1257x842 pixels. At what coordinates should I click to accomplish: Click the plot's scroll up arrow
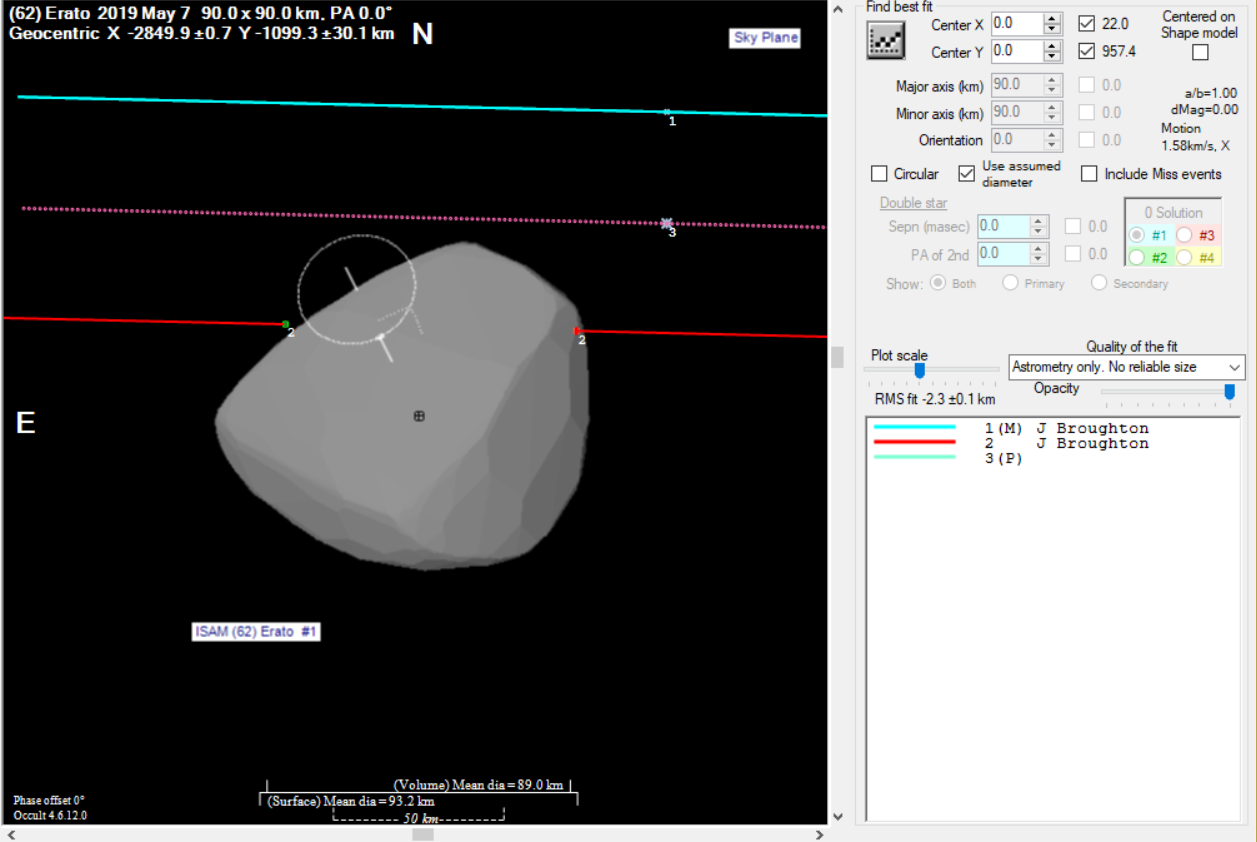coord(836,8)
